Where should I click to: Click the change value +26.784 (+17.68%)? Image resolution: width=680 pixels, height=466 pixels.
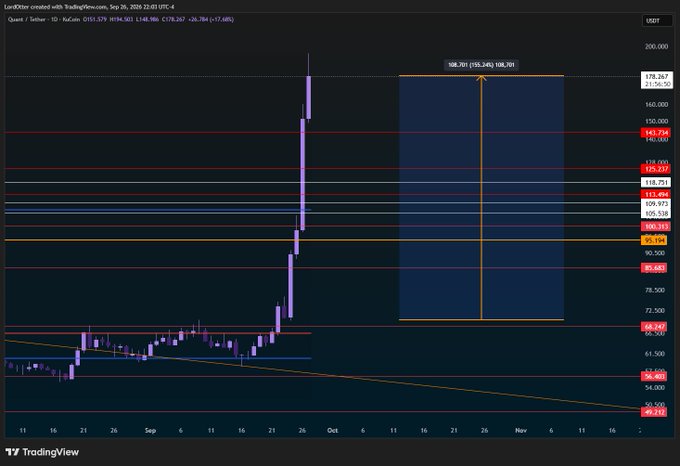211,20
